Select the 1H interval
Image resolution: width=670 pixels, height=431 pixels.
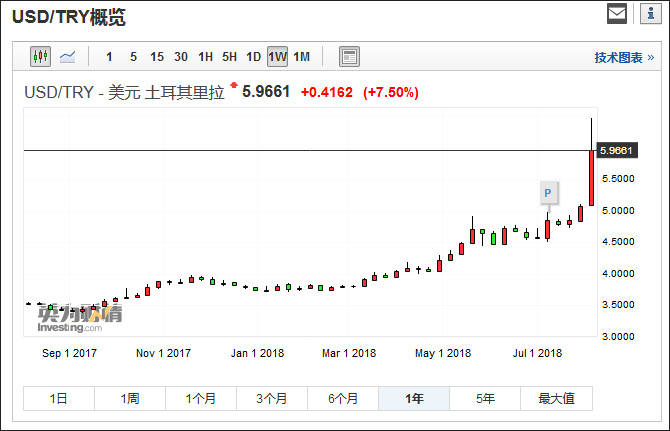point(206,57)
